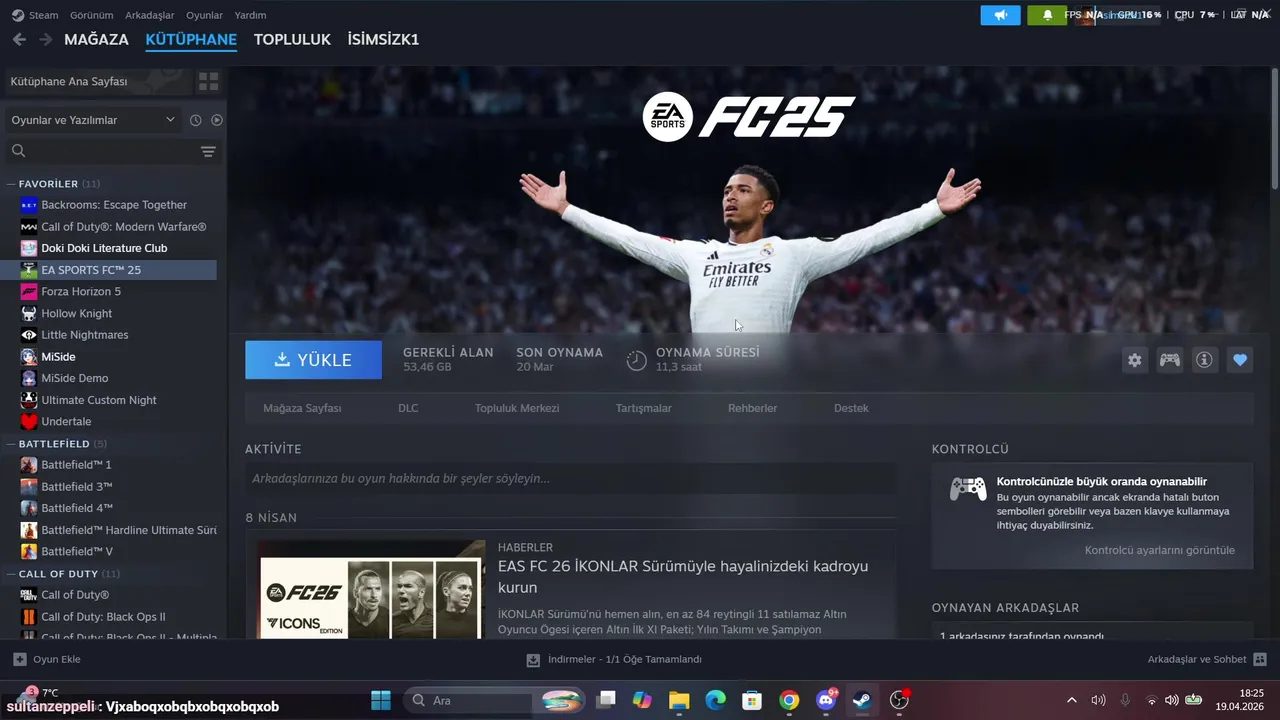Open Kontrolcü ayarlarını görüntüle link
This screenshot has width=1280, height=720.
[1160, 550]
